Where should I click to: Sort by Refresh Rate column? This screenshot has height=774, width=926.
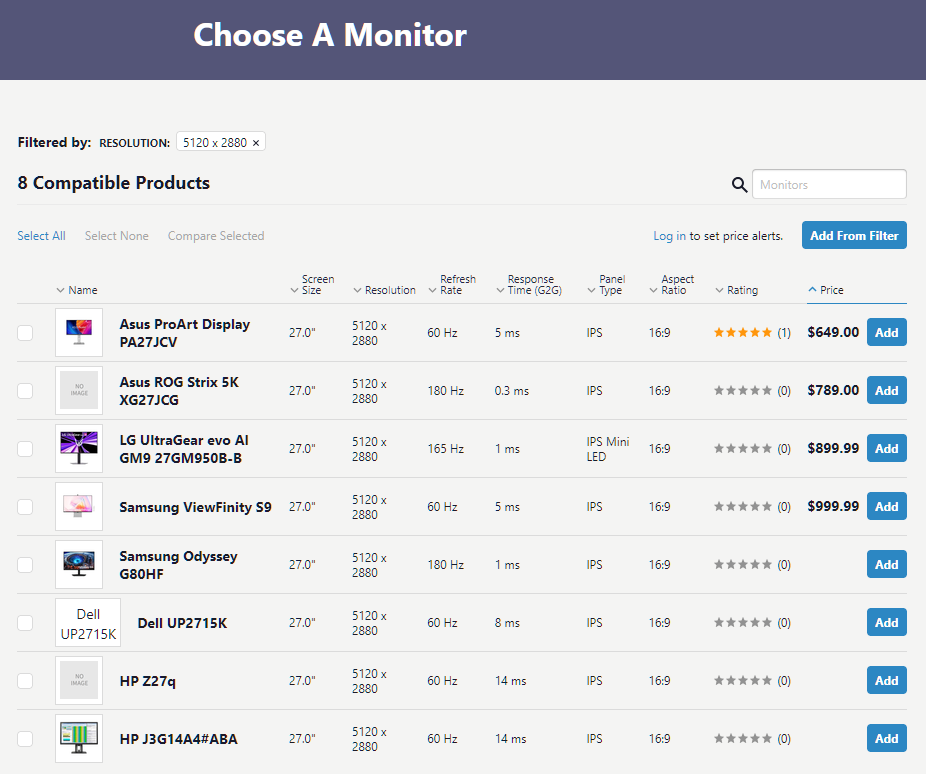[x=452, y=285]
